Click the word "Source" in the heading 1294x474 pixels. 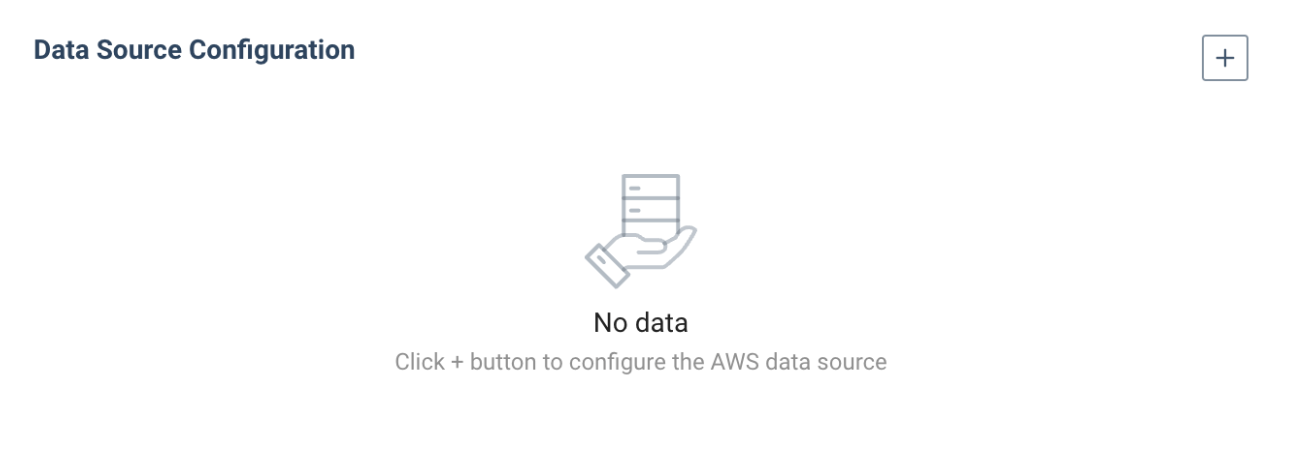(141, 49)
